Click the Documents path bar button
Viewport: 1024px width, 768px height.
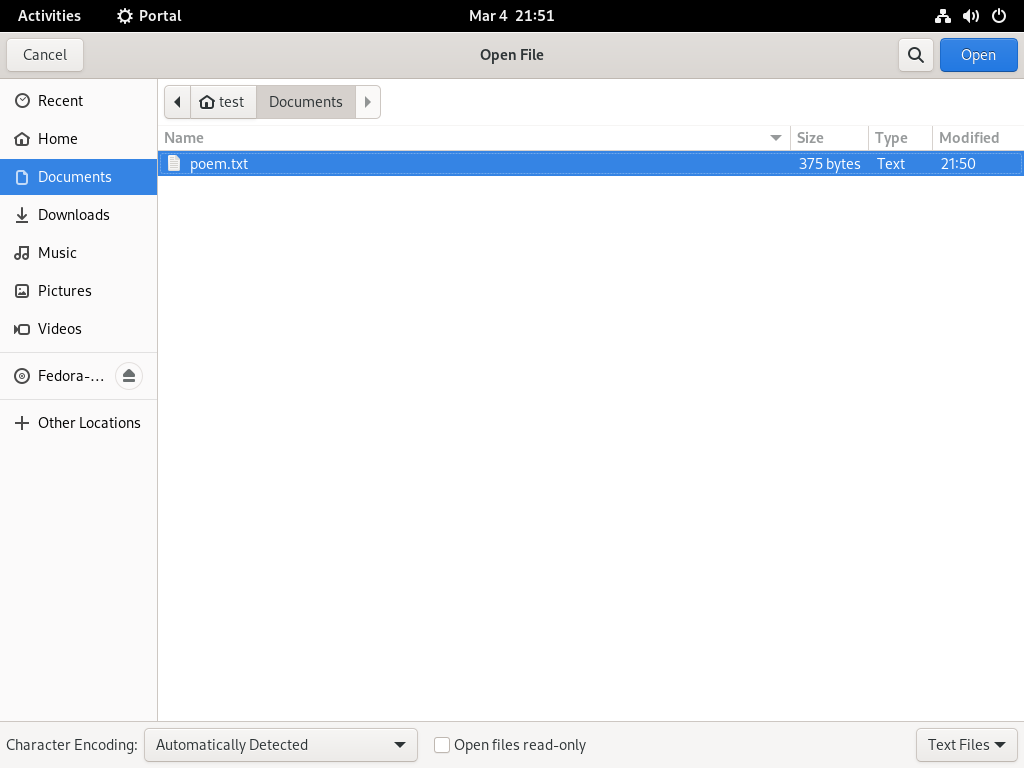(306, 102)
